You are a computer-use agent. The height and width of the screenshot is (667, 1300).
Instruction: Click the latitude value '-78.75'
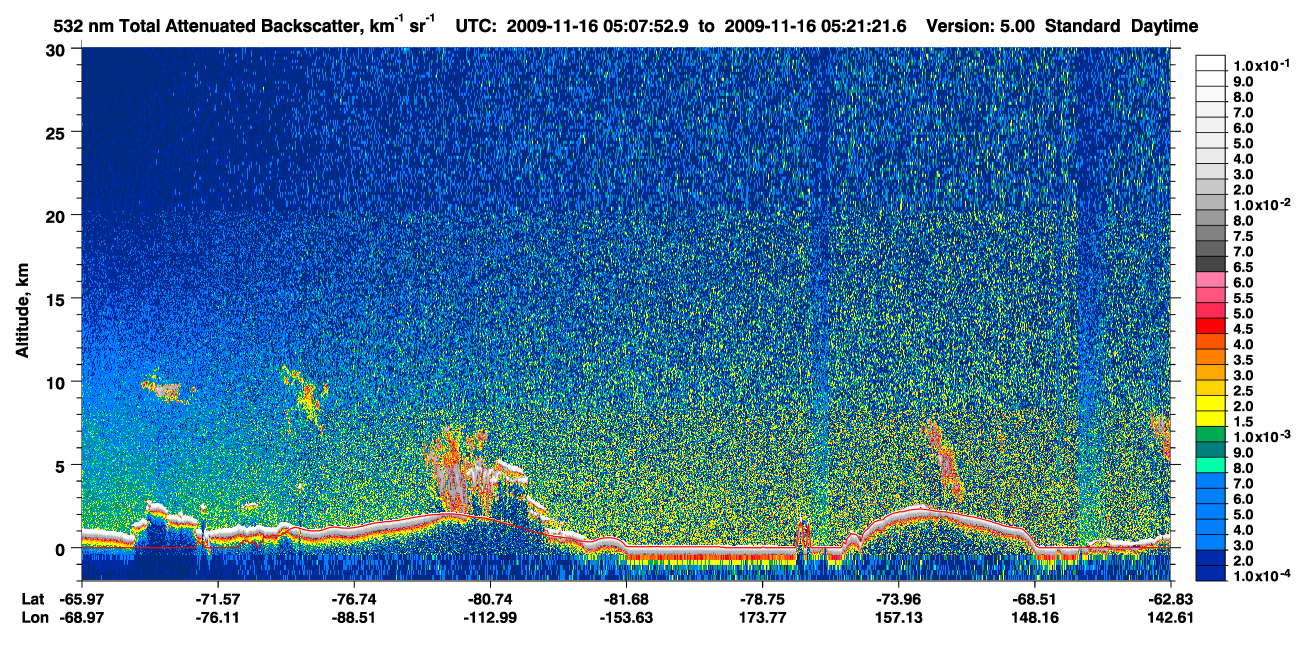click(762, 599)
